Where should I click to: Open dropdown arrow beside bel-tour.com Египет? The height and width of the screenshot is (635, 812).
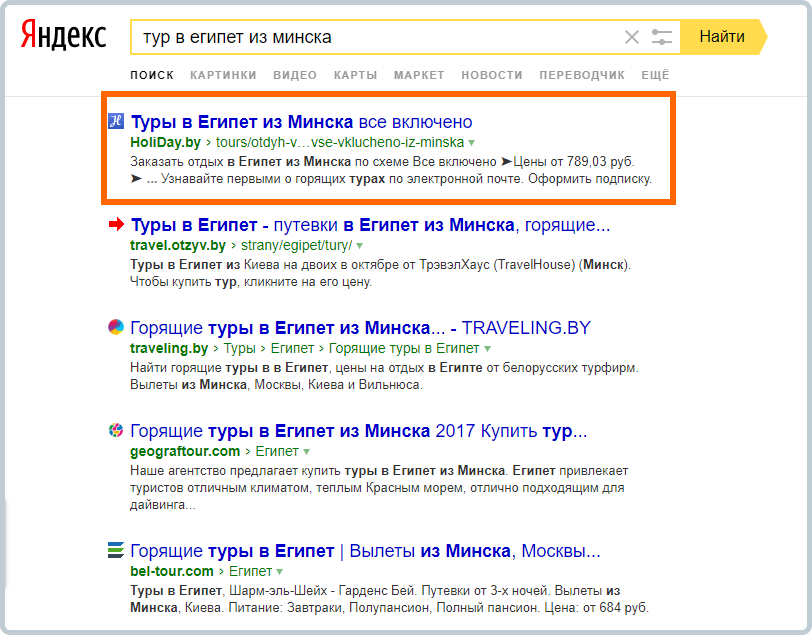(280, 572)
